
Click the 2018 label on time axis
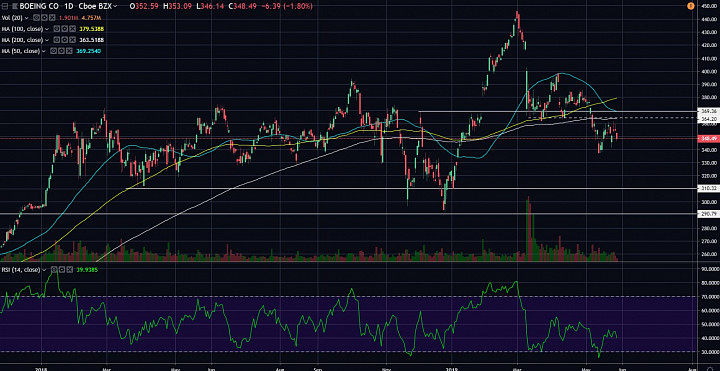coord(41,368)
